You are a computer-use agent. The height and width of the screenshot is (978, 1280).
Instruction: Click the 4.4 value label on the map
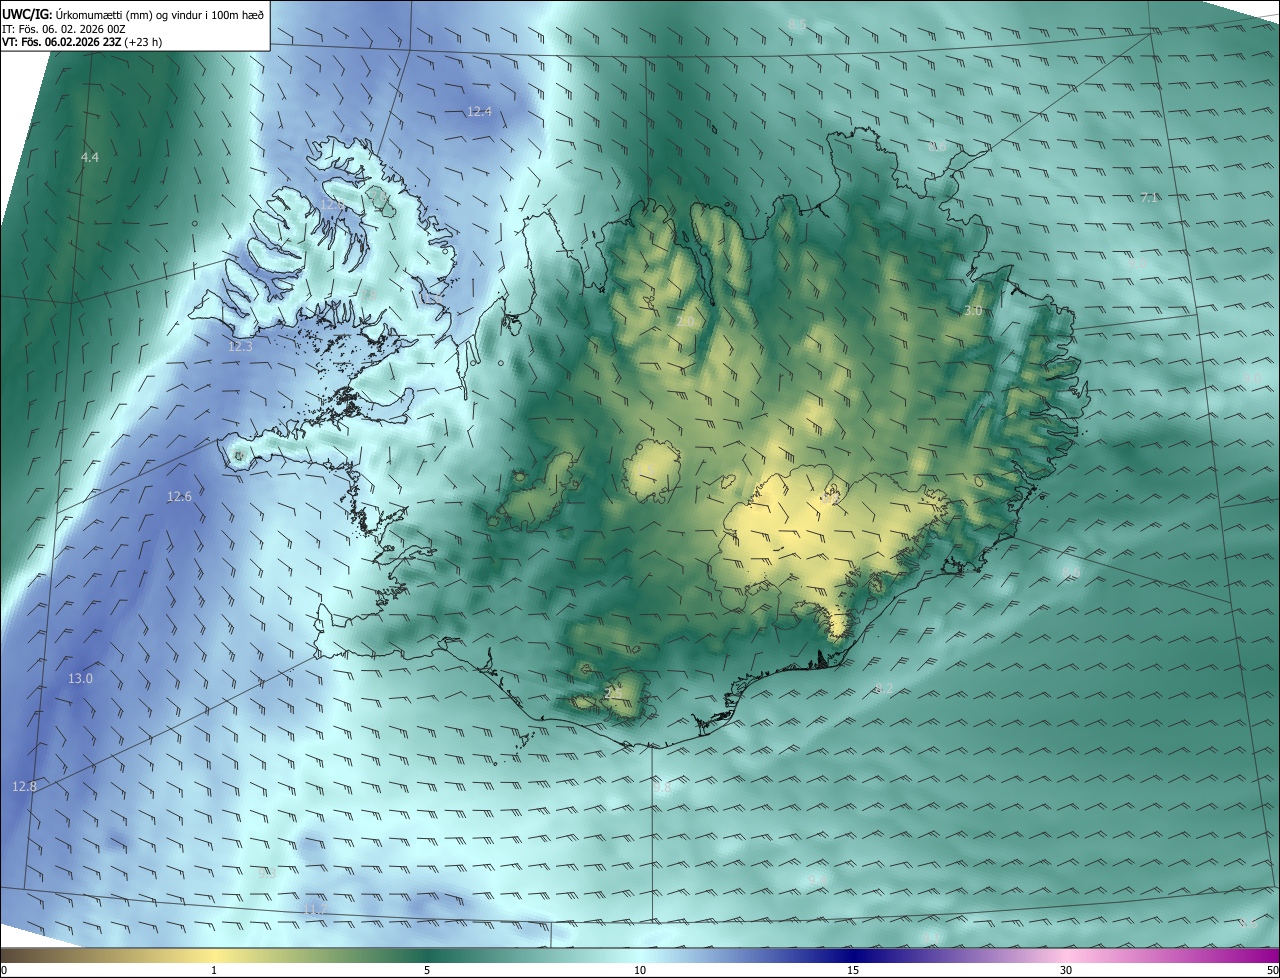click(x=90, y=158)
